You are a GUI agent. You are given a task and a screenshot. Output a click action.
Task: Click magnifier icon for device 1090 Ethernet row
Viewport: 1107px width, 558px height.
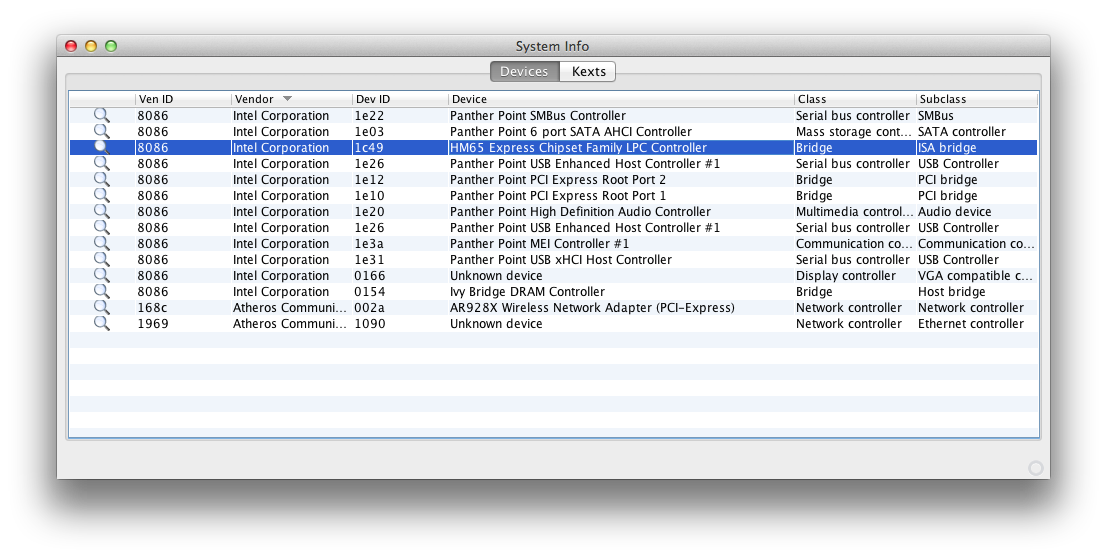click(x=101, y=324)
